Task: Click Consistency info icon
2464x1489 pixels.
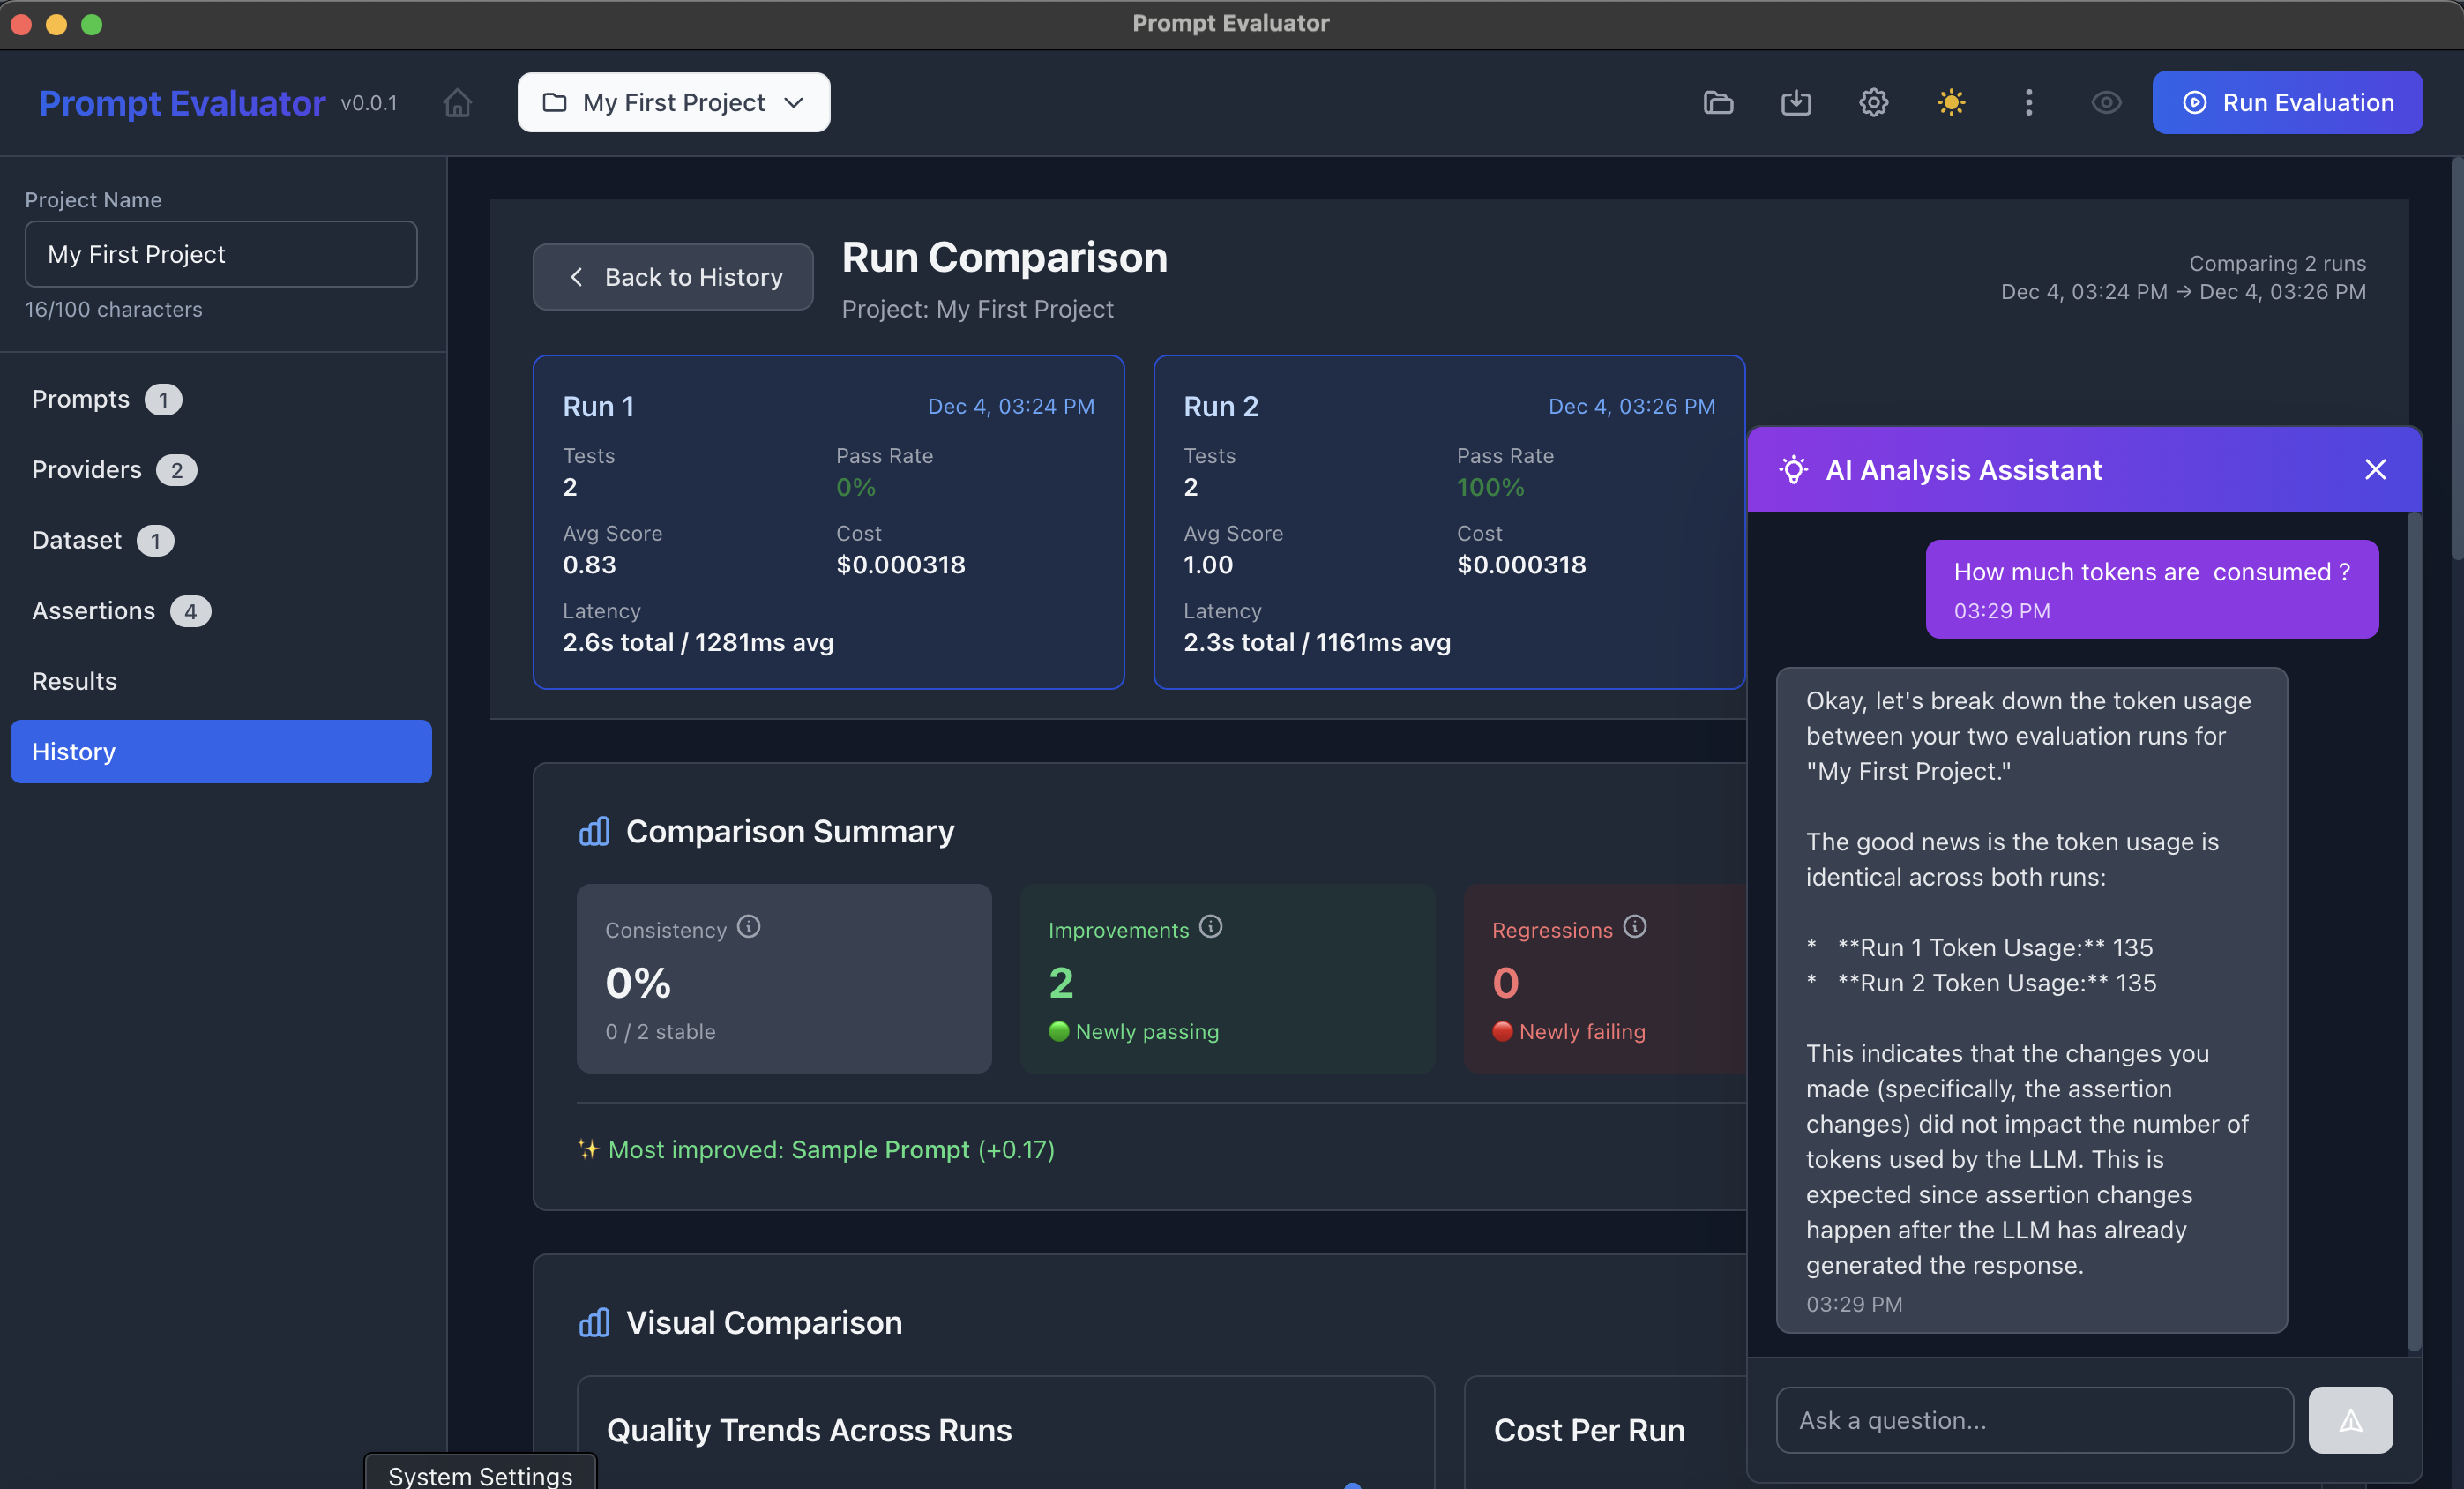Action: point(749,927)
